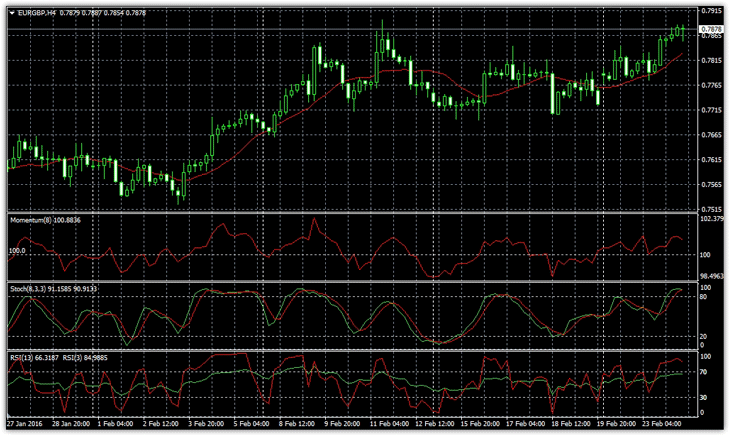Click the 11 Feb 04:00 time label

coord(388,425)
